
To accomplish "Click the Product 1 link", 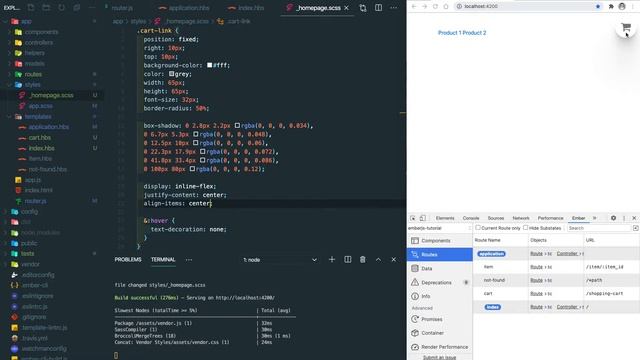I will tap(449, 33).
